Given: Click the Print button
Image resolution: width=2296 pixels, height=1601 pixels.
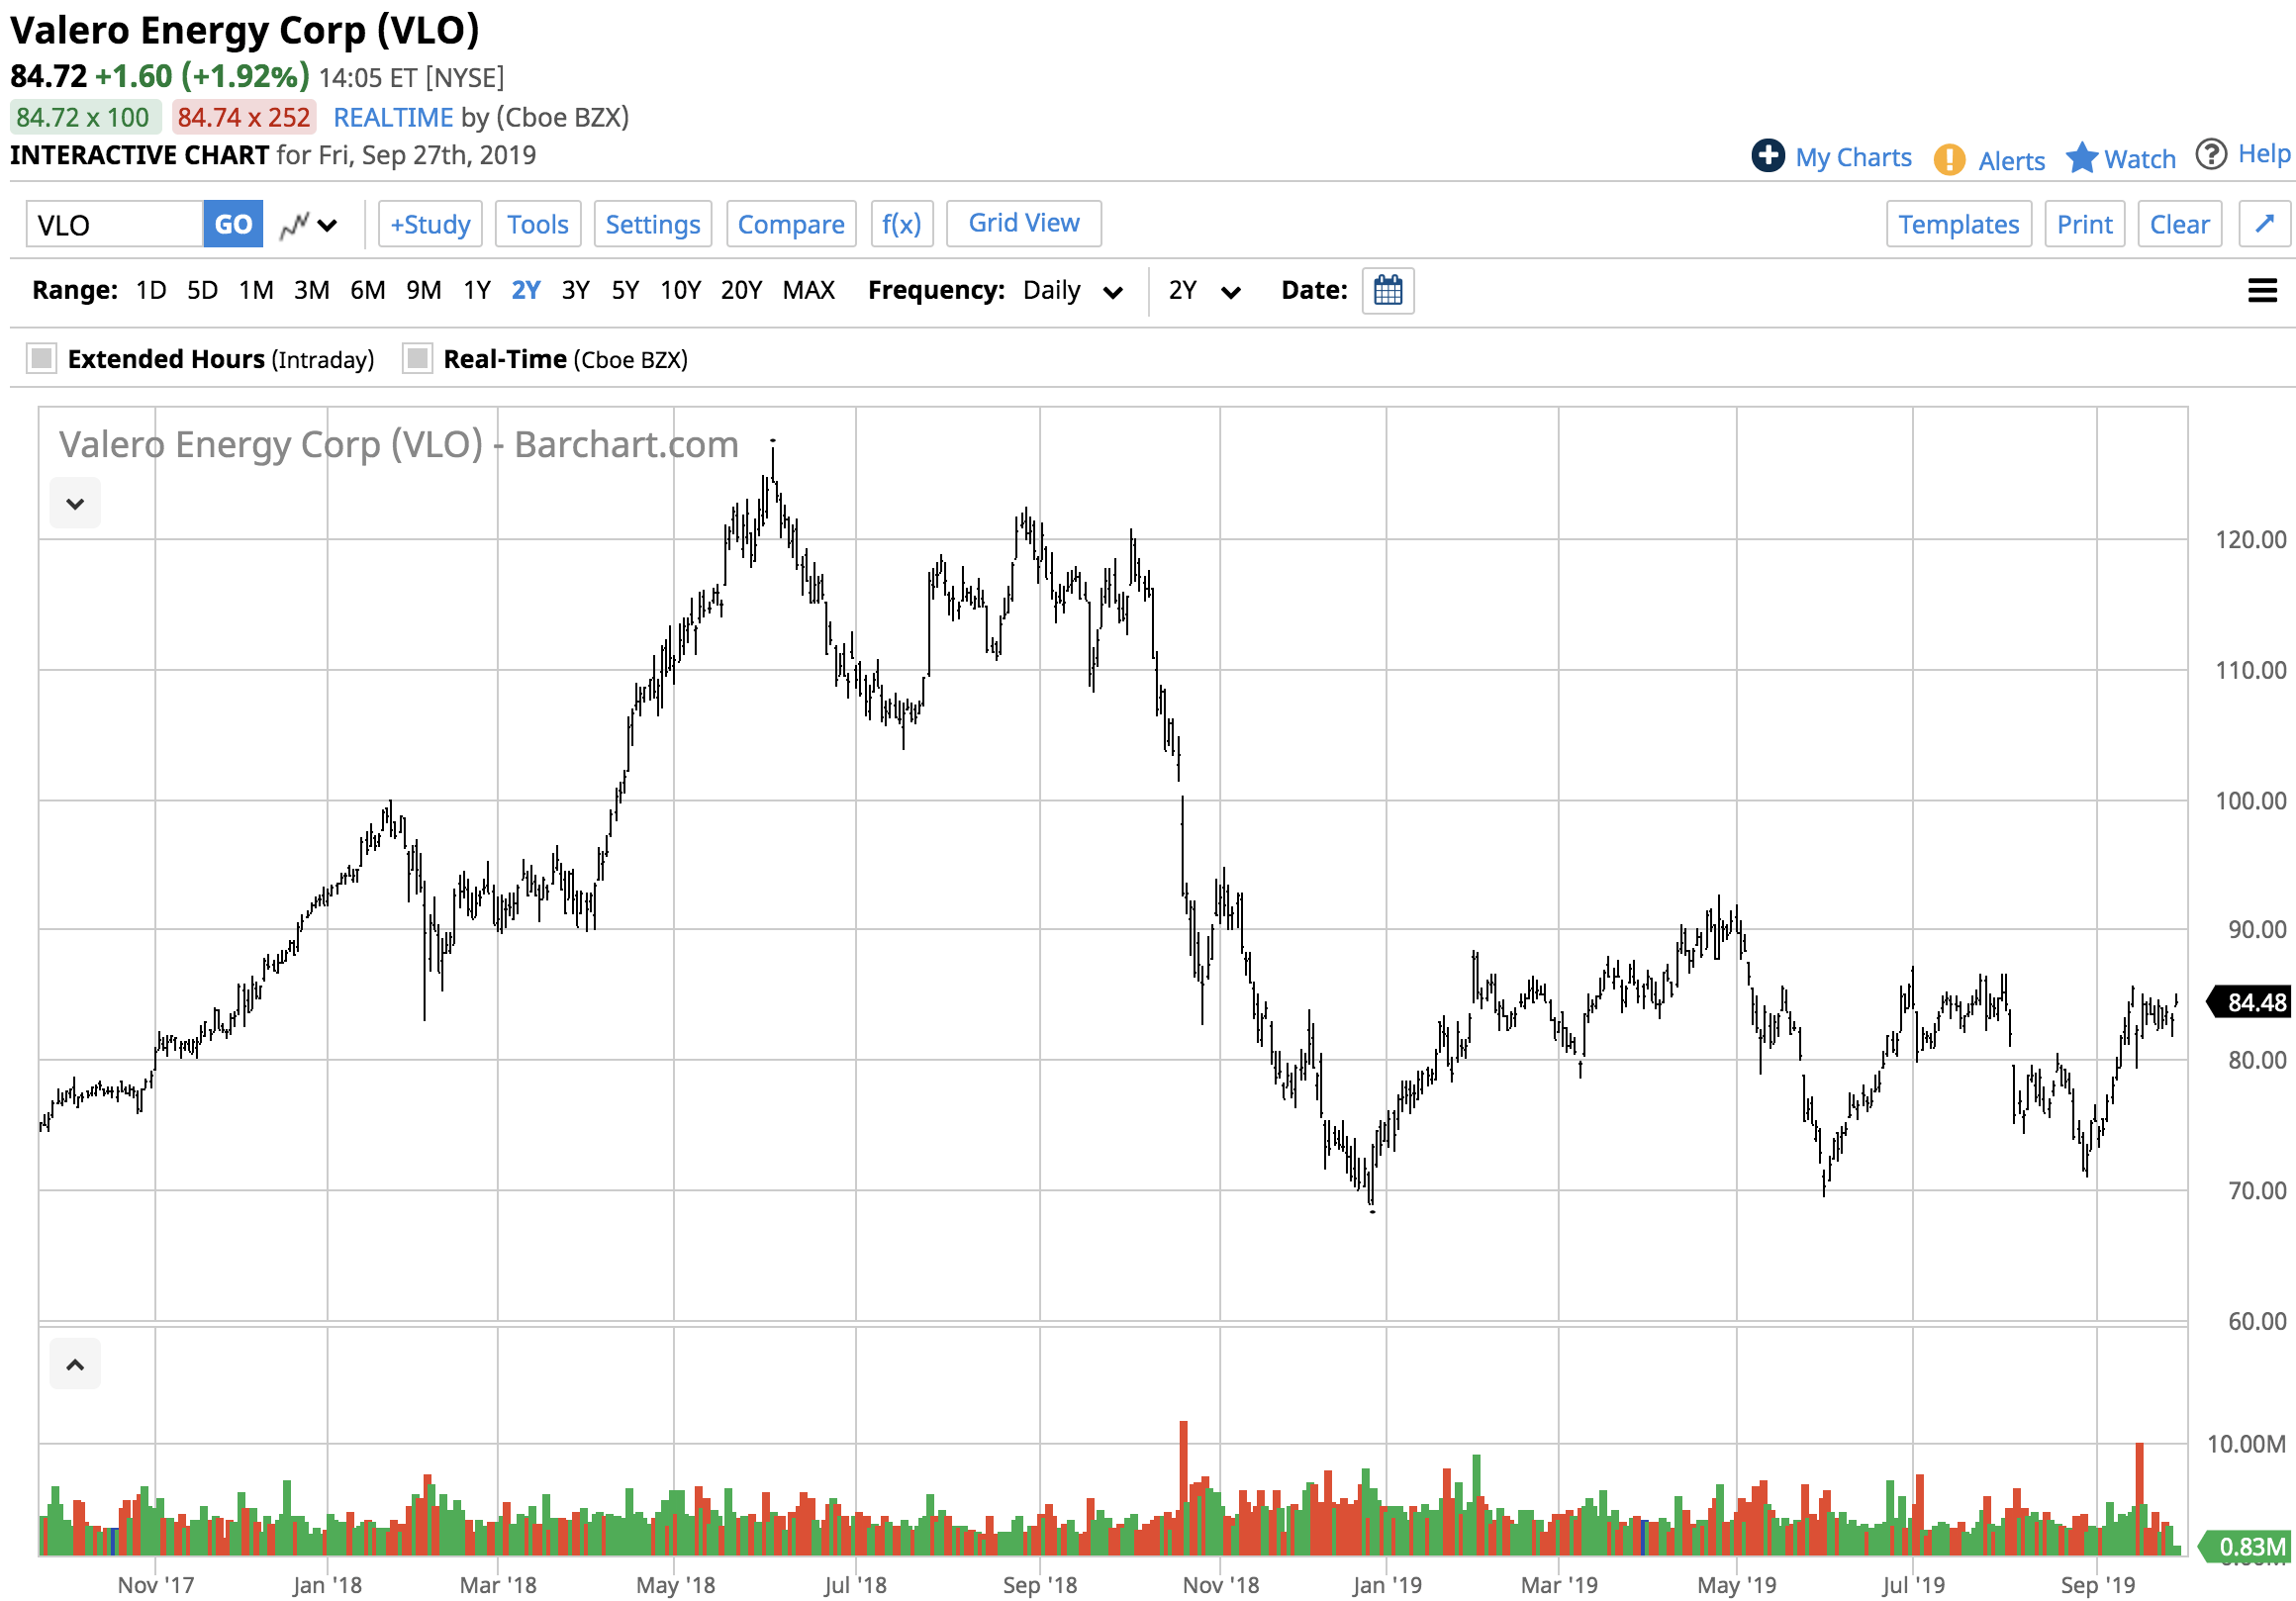Looking at the screenshot, I should click(2084, 224).
